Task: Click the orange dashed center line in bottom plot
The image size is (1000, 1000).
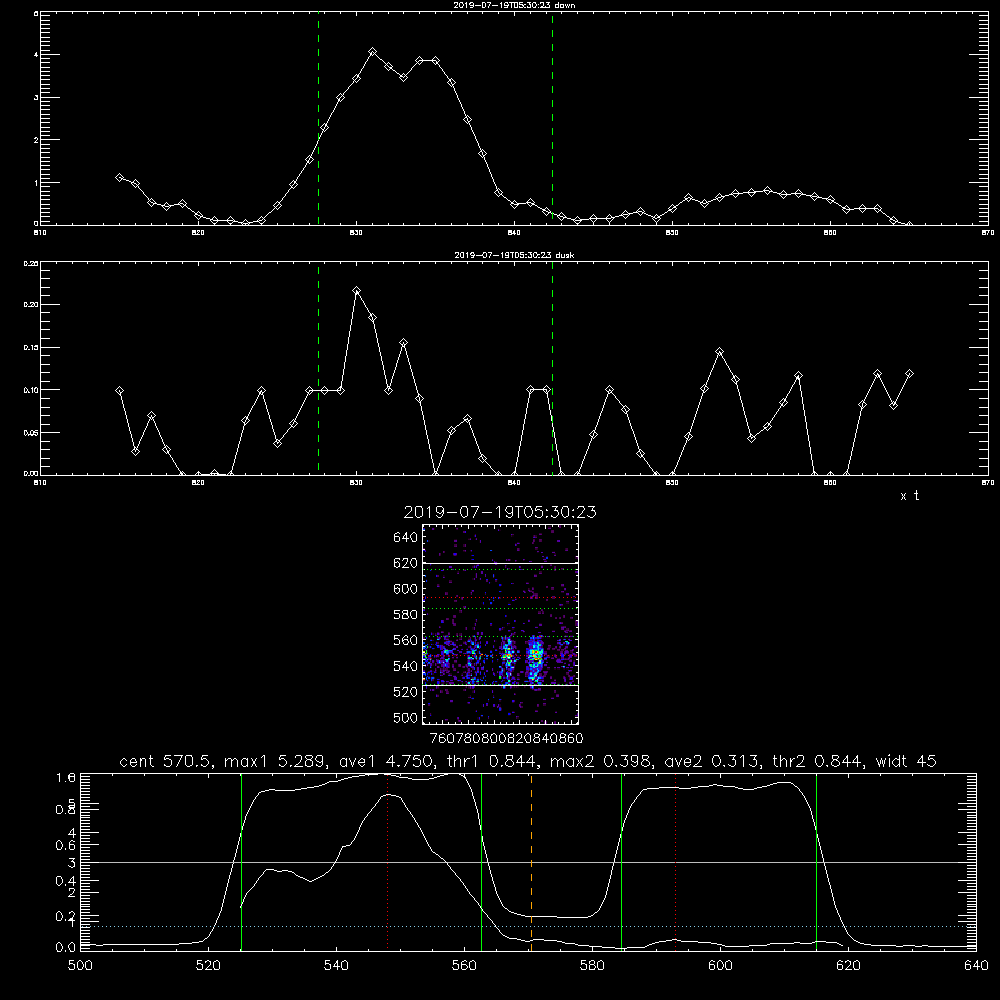Action: coord(531,862)
